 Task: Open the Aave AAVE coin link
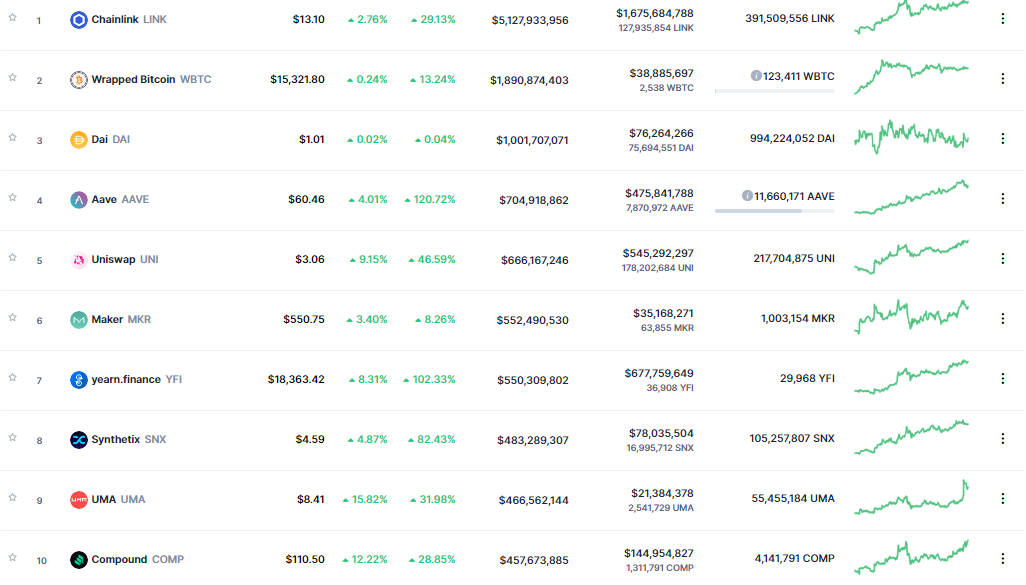click(x=120, y=200)
